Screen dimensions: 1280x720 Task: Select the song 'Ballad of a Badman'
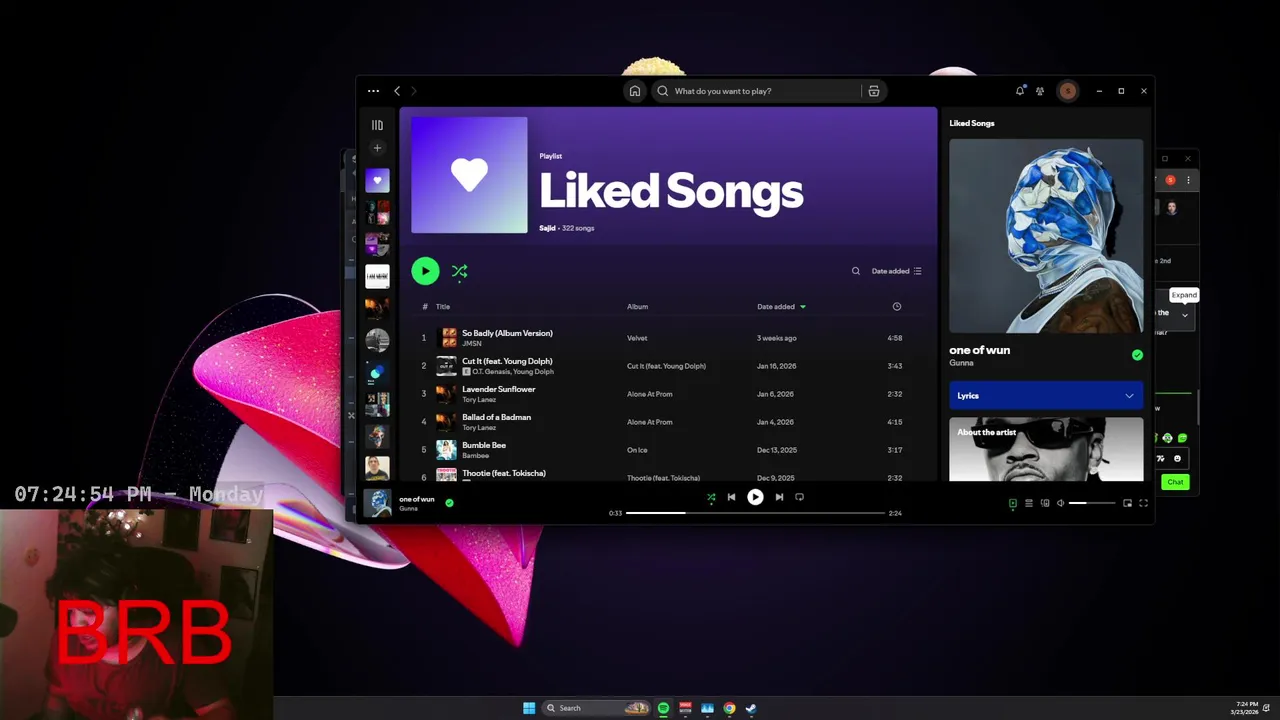click(496, 417)
